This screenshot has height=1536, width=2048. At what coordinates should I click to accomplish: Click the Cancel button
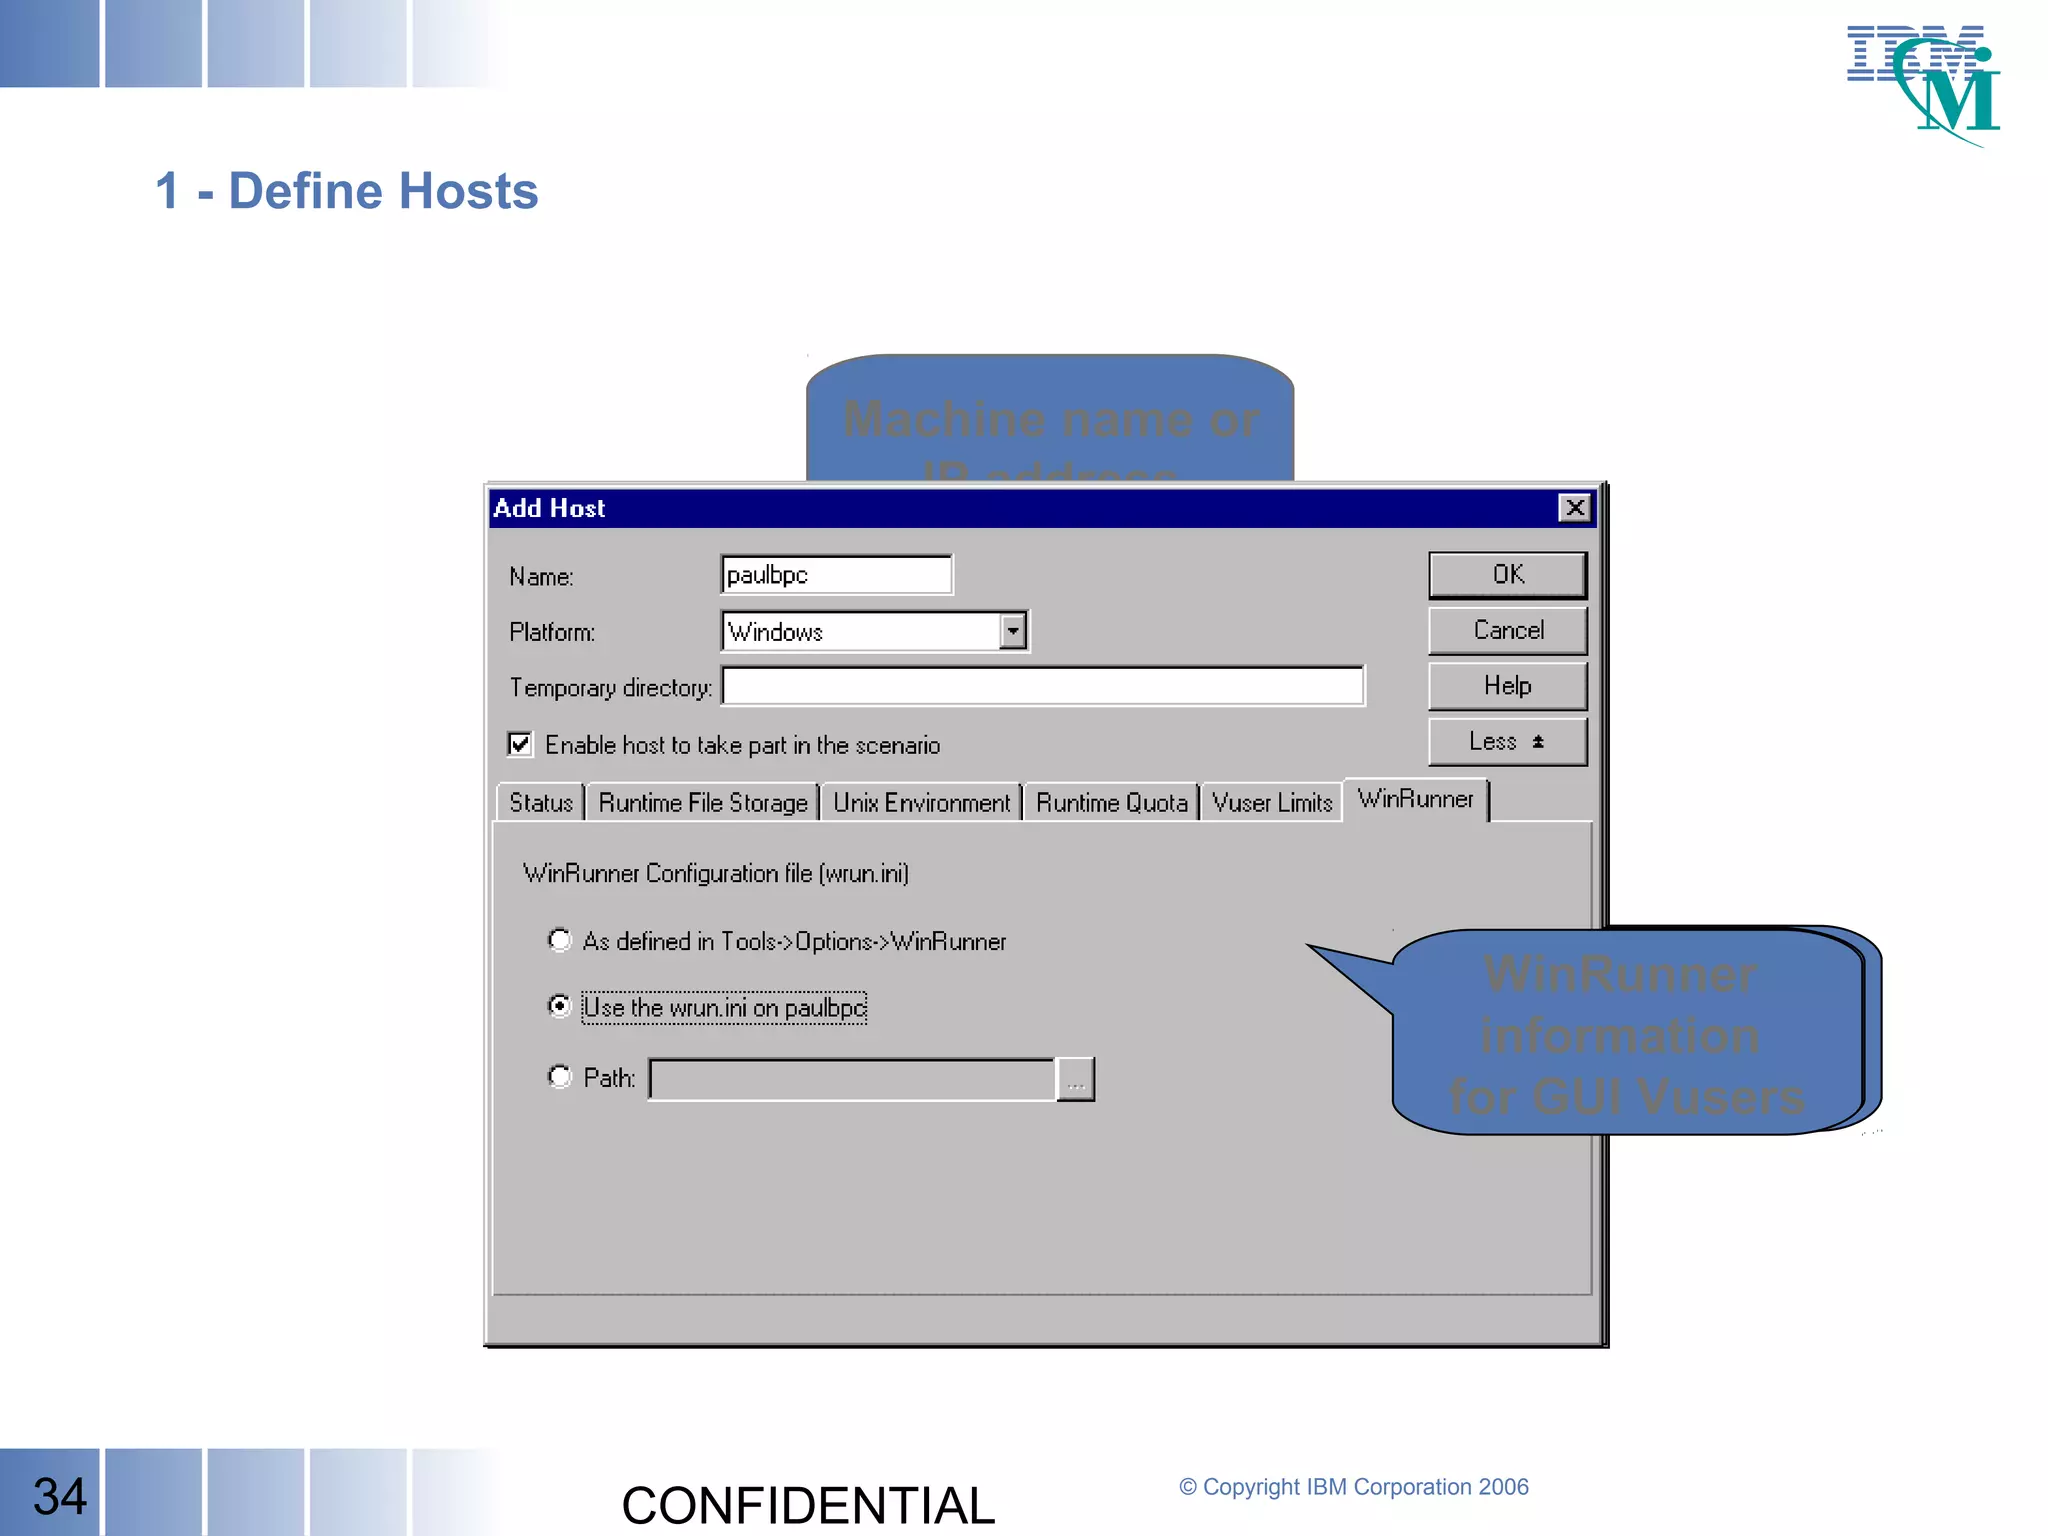1507,630
